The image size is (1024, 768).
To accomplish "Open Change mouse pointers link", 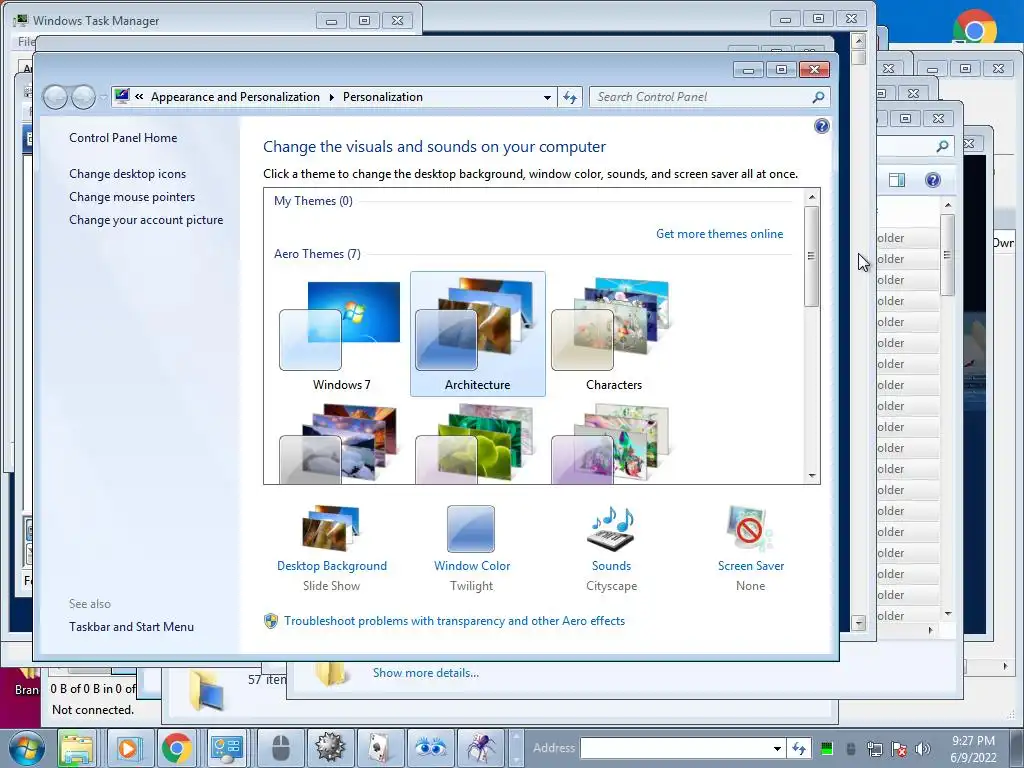I will (132, 197).
